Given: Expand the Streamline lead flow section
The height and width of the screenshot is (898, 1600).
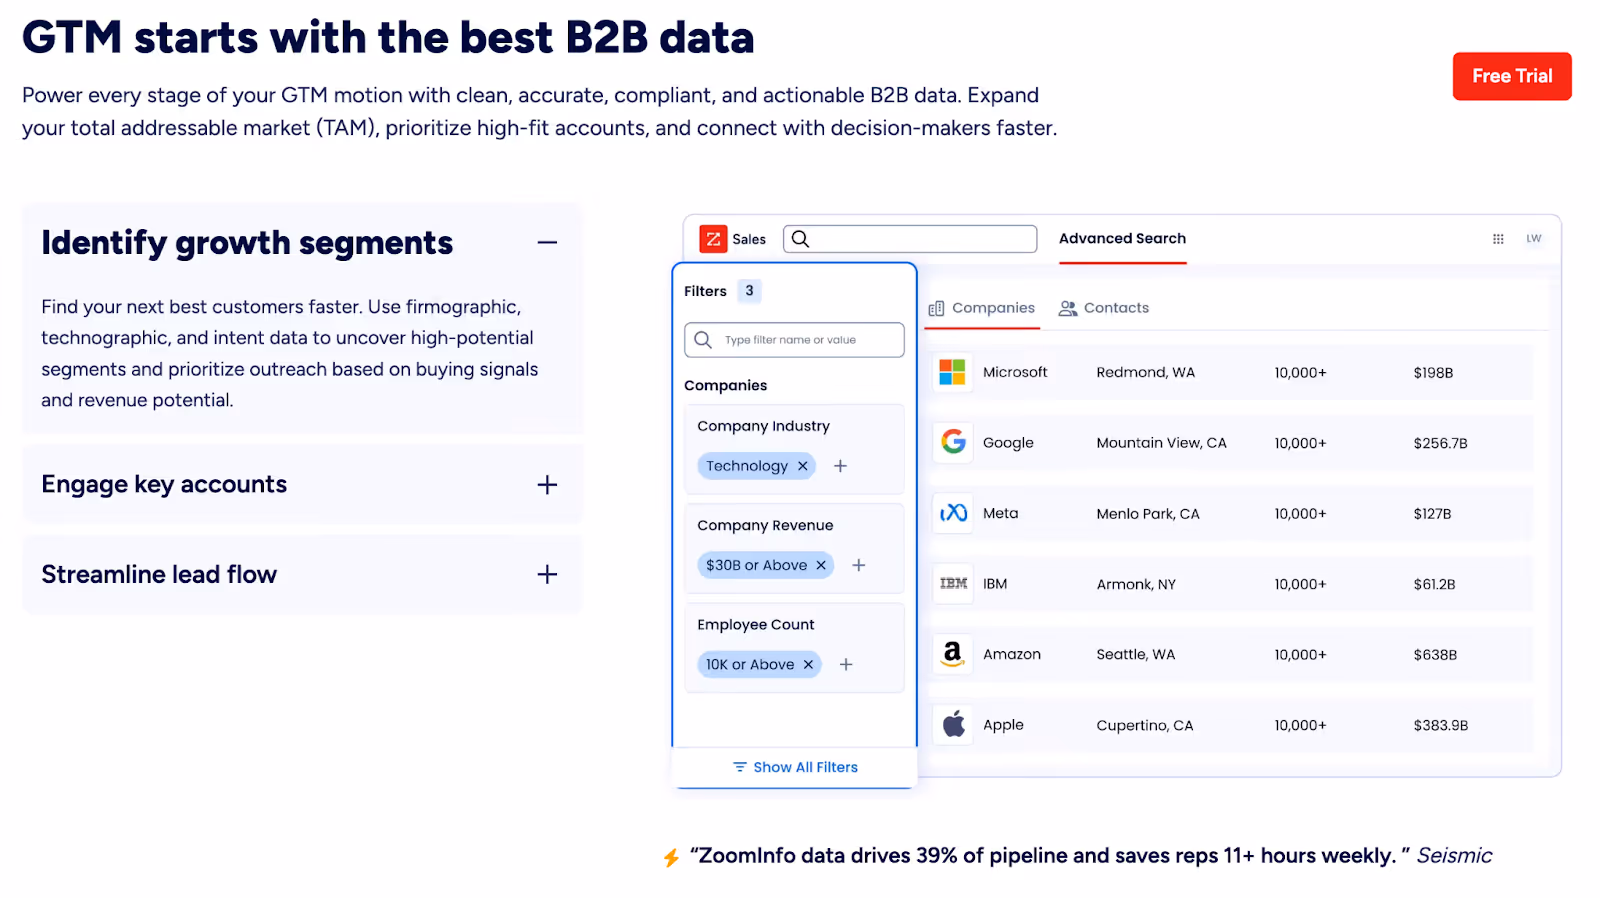Looking at the screenshot, I should tap(547, 575).
